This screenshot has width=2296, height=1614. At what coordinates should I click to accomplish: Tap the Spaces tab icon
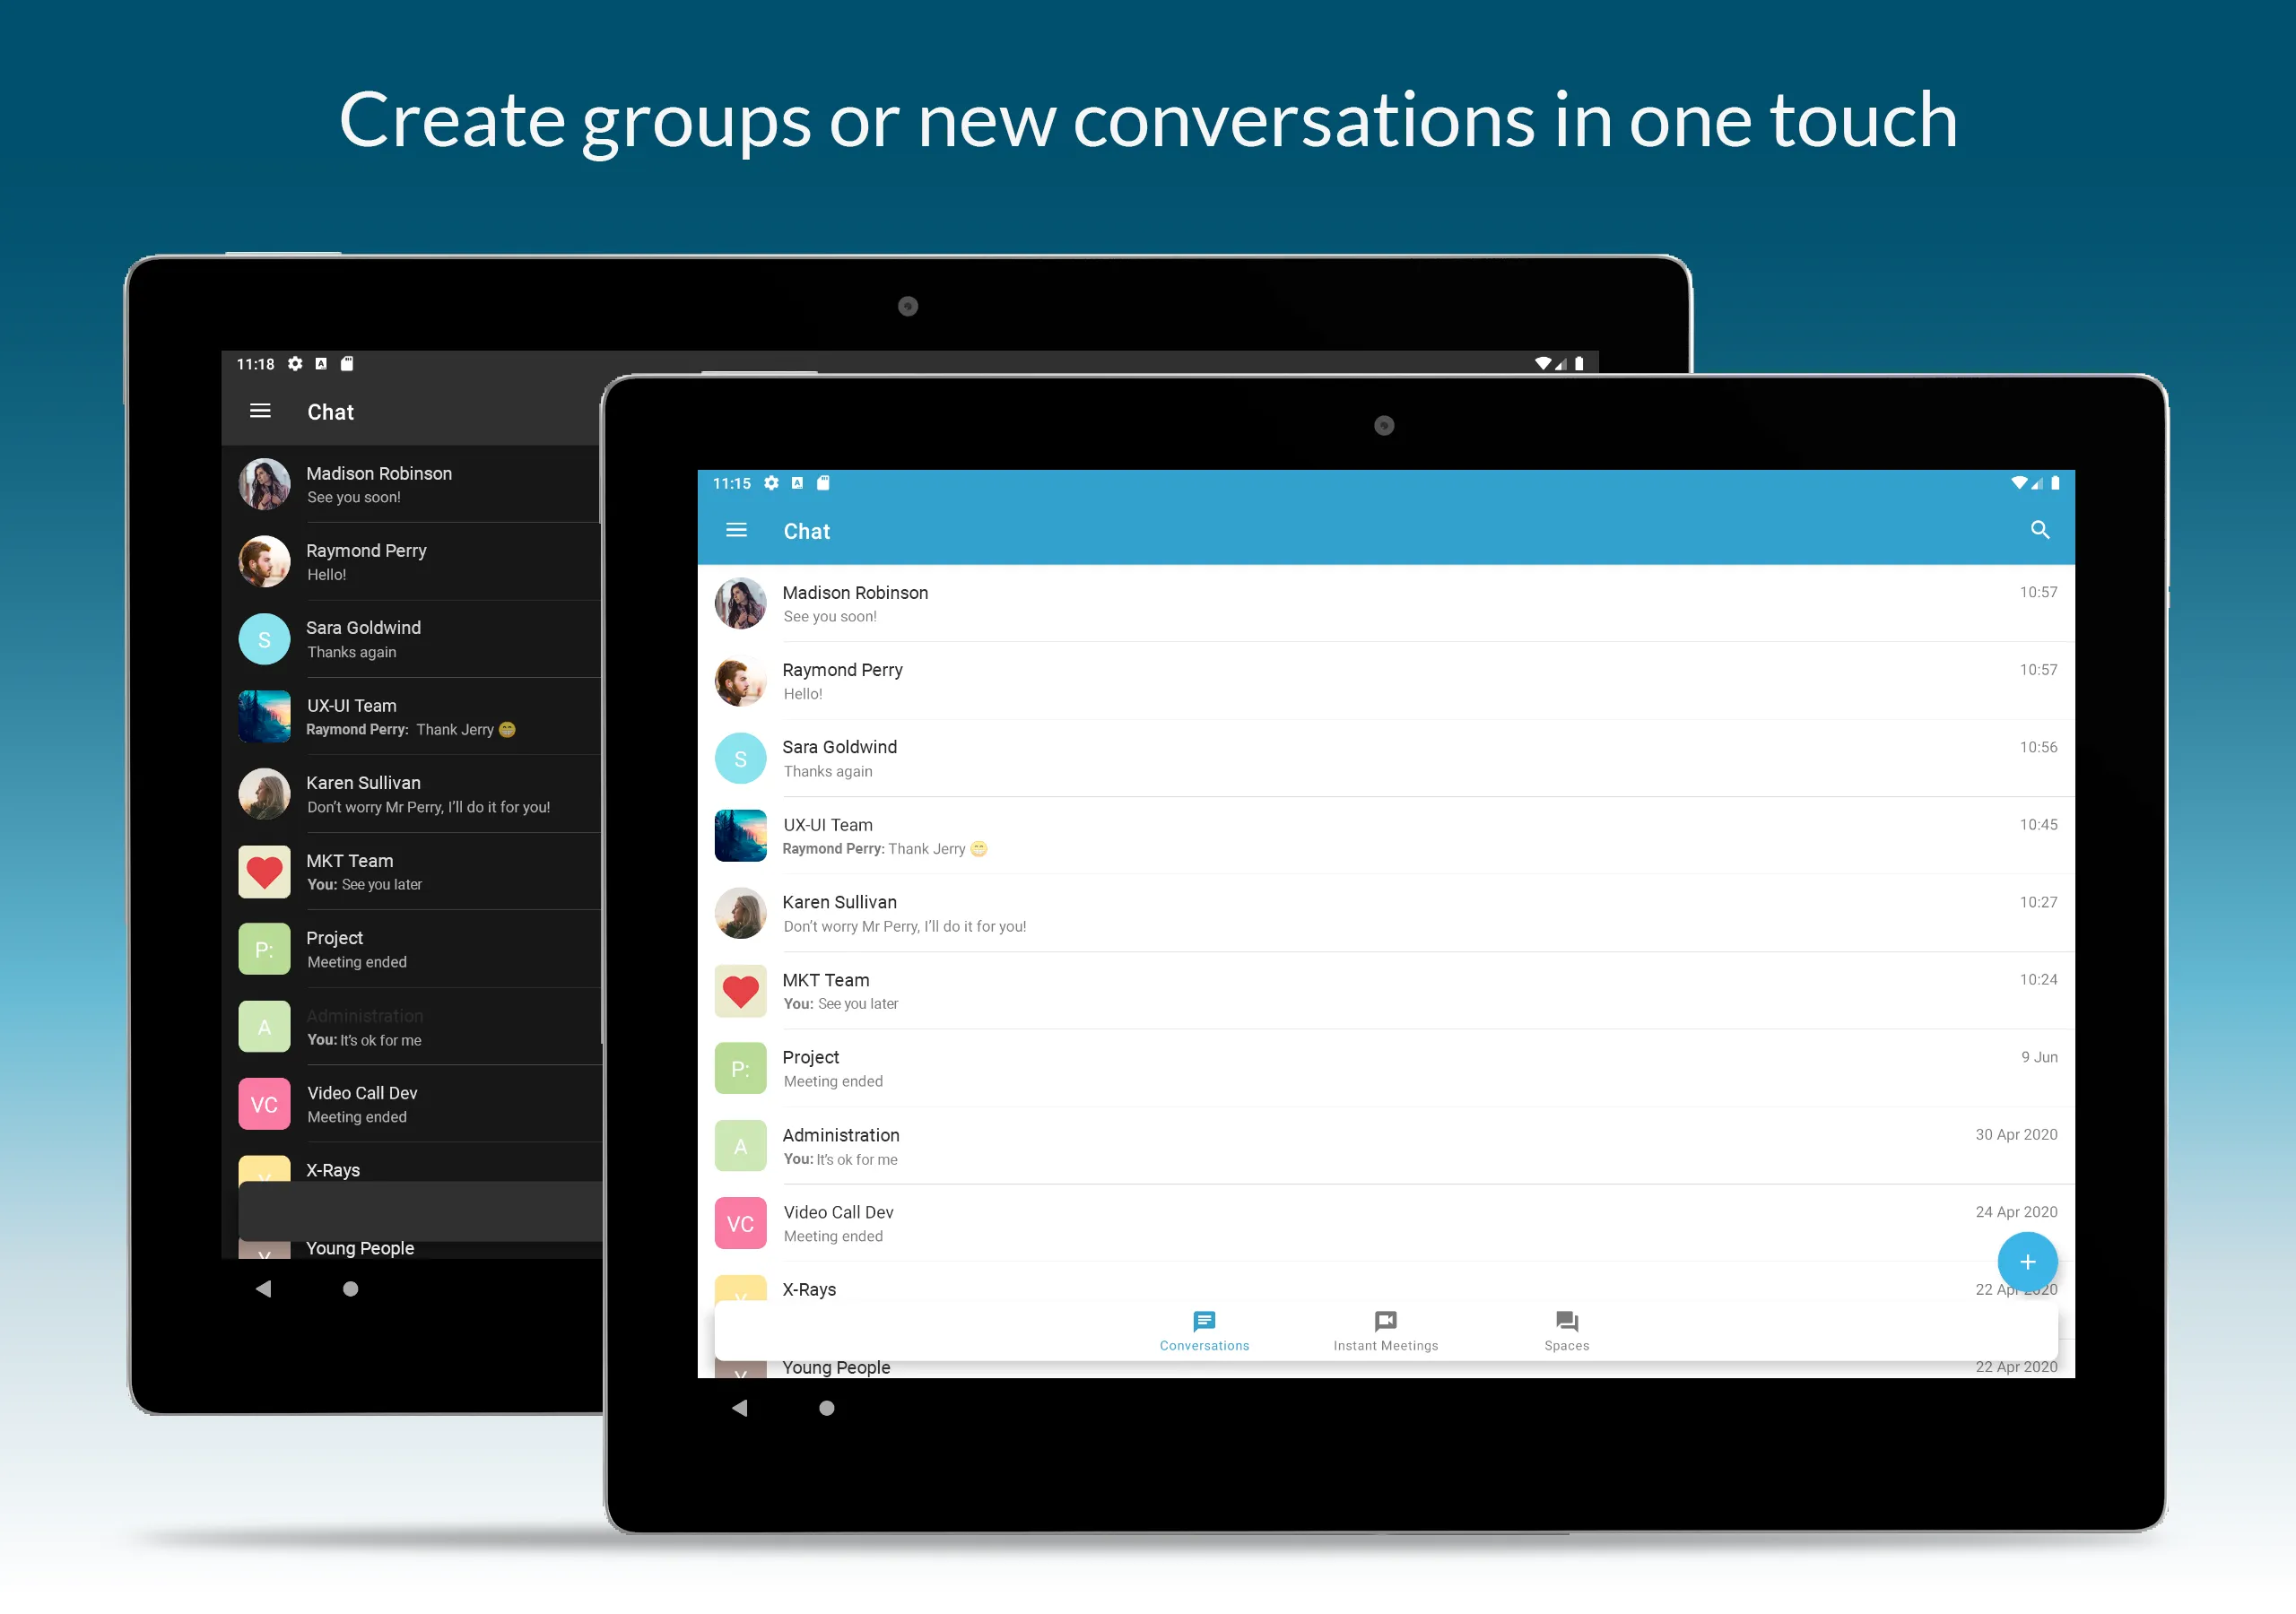pos(1564,1323)
